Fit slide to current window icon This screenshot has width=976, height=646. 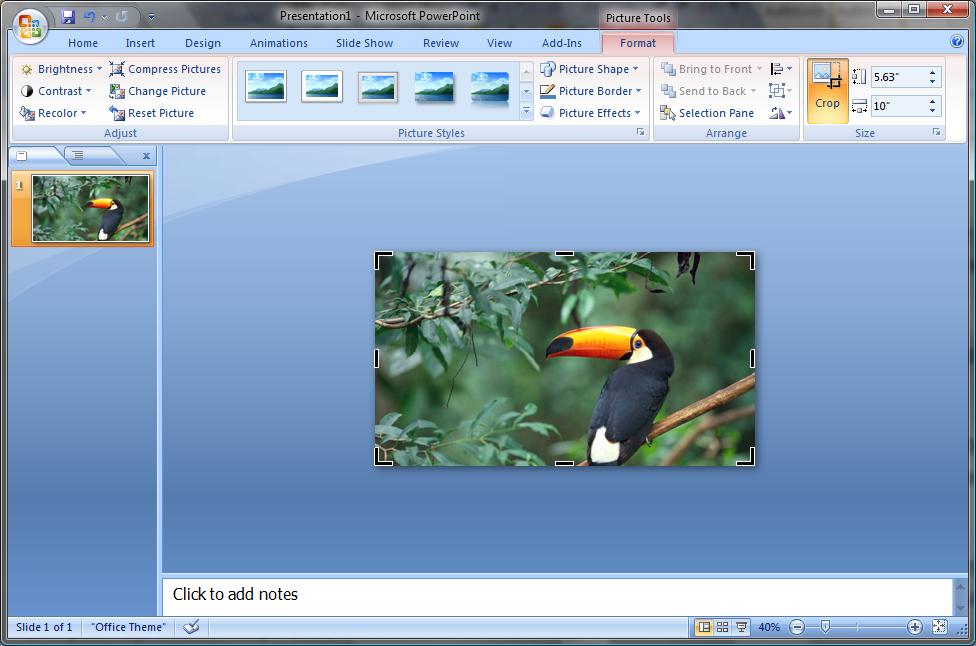coord(939,627)
